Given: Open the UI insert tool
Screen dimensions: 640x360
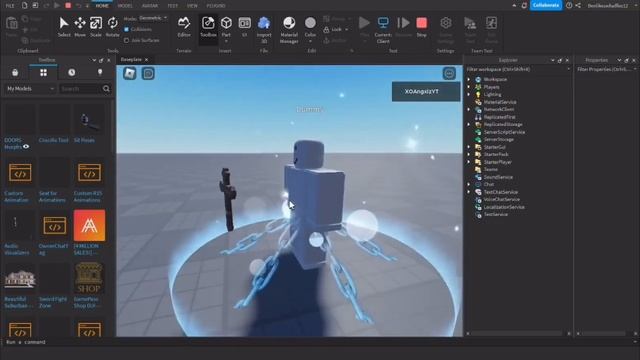Looking at the screenshot, I should point(244,27).
